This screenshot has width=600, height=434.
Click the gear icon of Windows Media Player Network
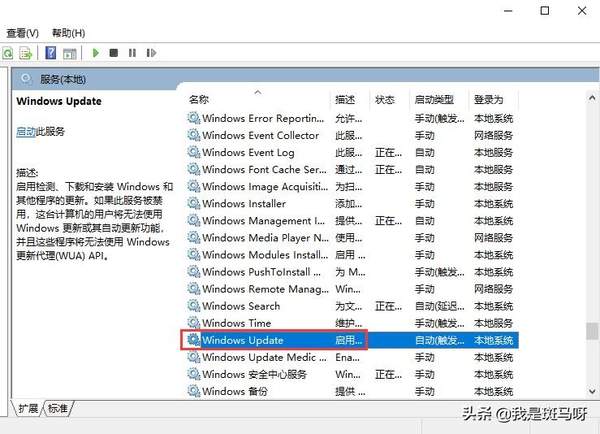point(194,238)
